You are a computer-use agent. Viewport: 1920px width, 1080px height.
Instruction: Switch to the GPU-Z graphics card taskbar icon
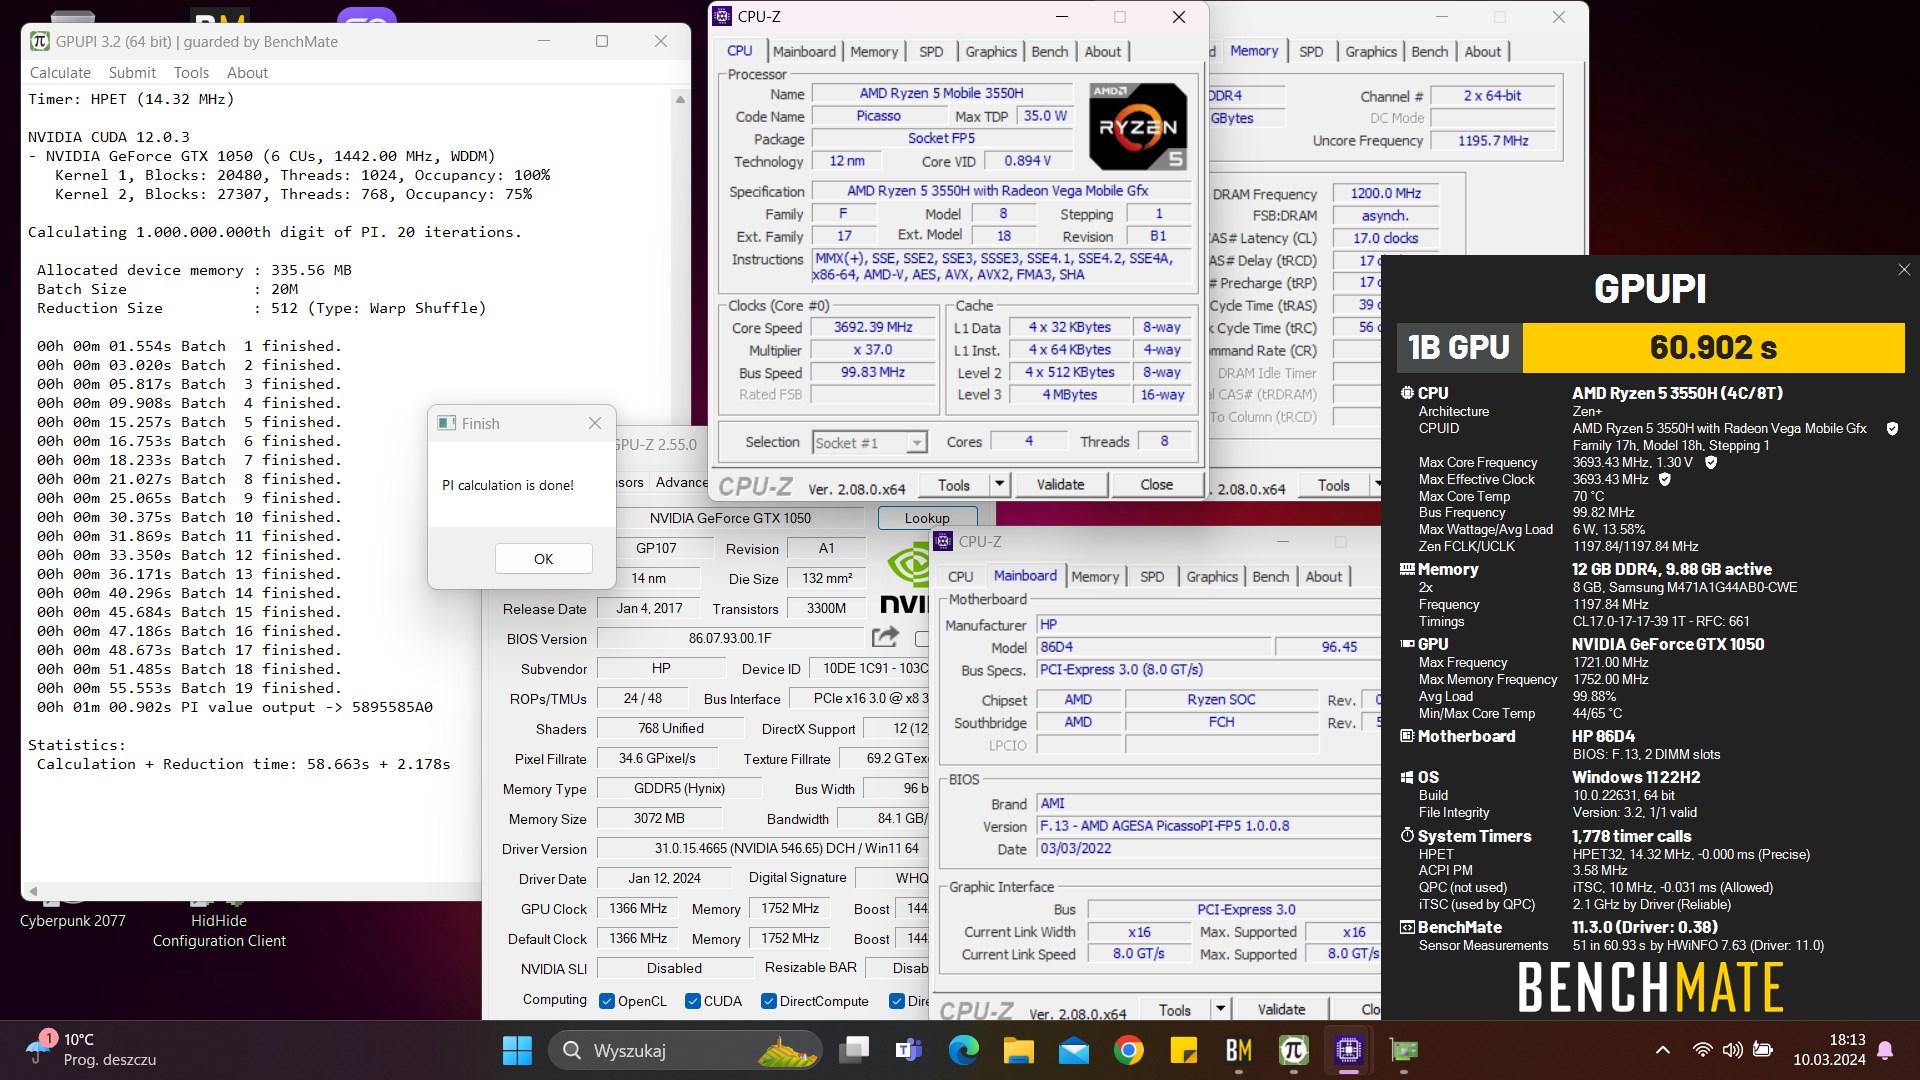[1404, 1050]
